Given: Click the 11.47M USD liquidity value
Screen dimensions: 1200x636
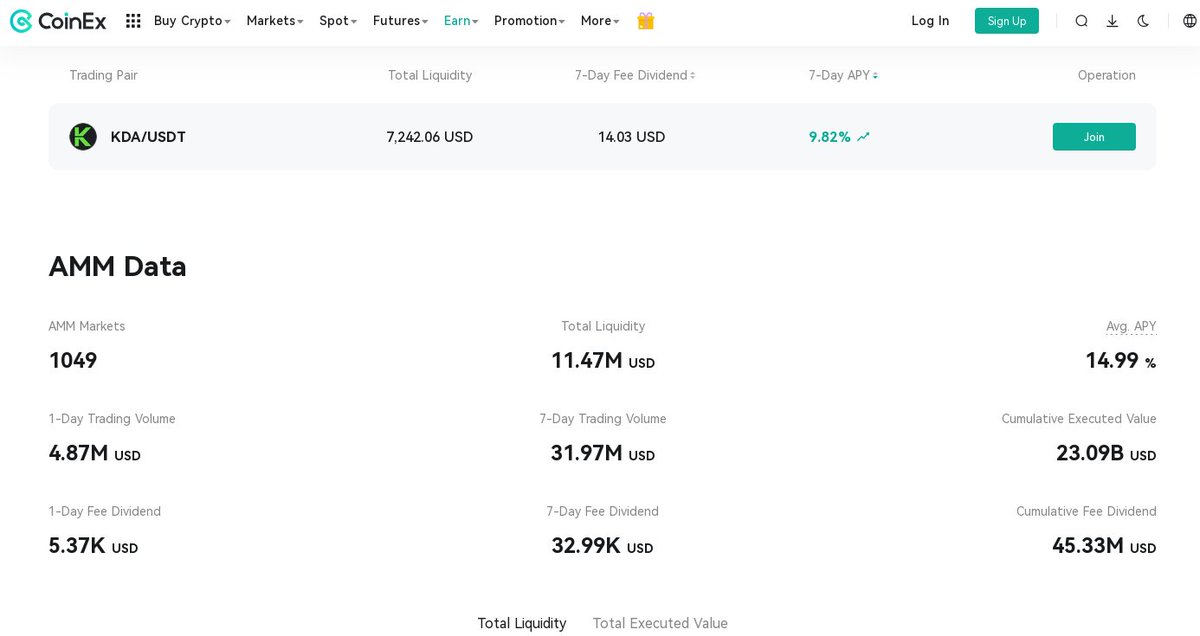Looking at the screenshot, I should 603,361.
